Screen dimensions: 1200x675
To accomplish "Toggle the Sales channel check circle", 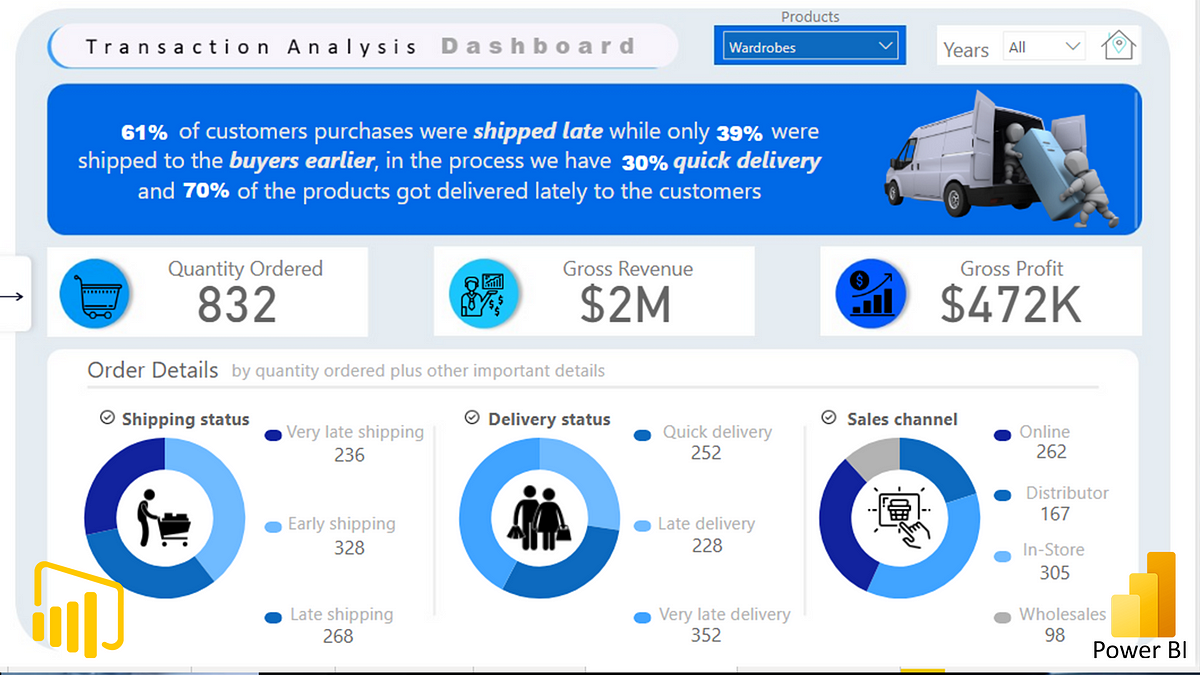I will (x=829, y=419).
